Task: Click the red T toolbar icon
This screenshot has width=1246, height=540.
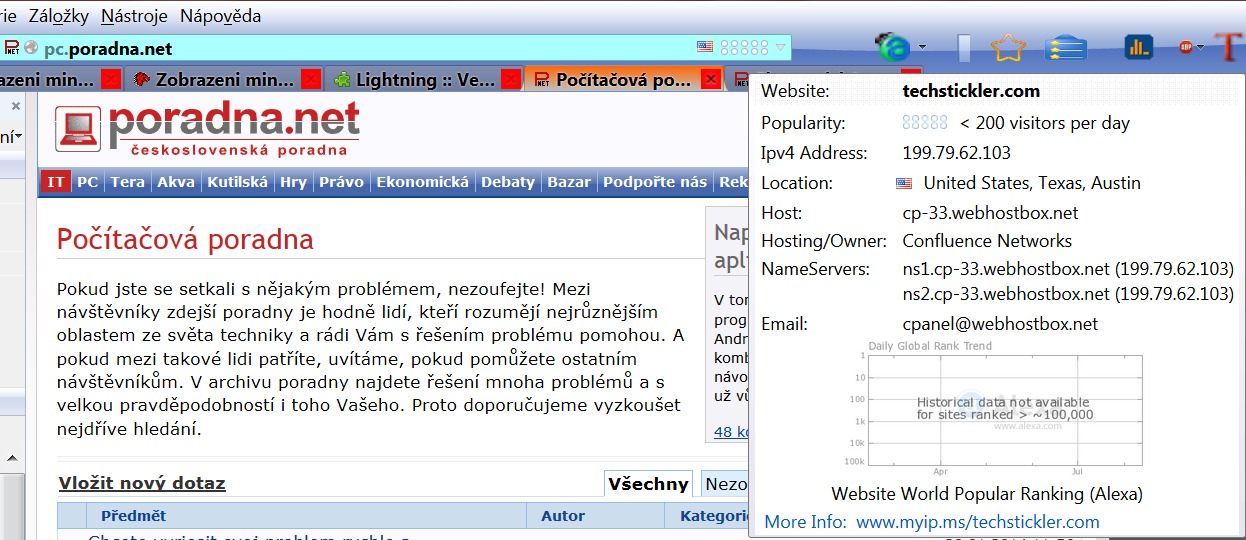Action: [x=1228, y=47]
